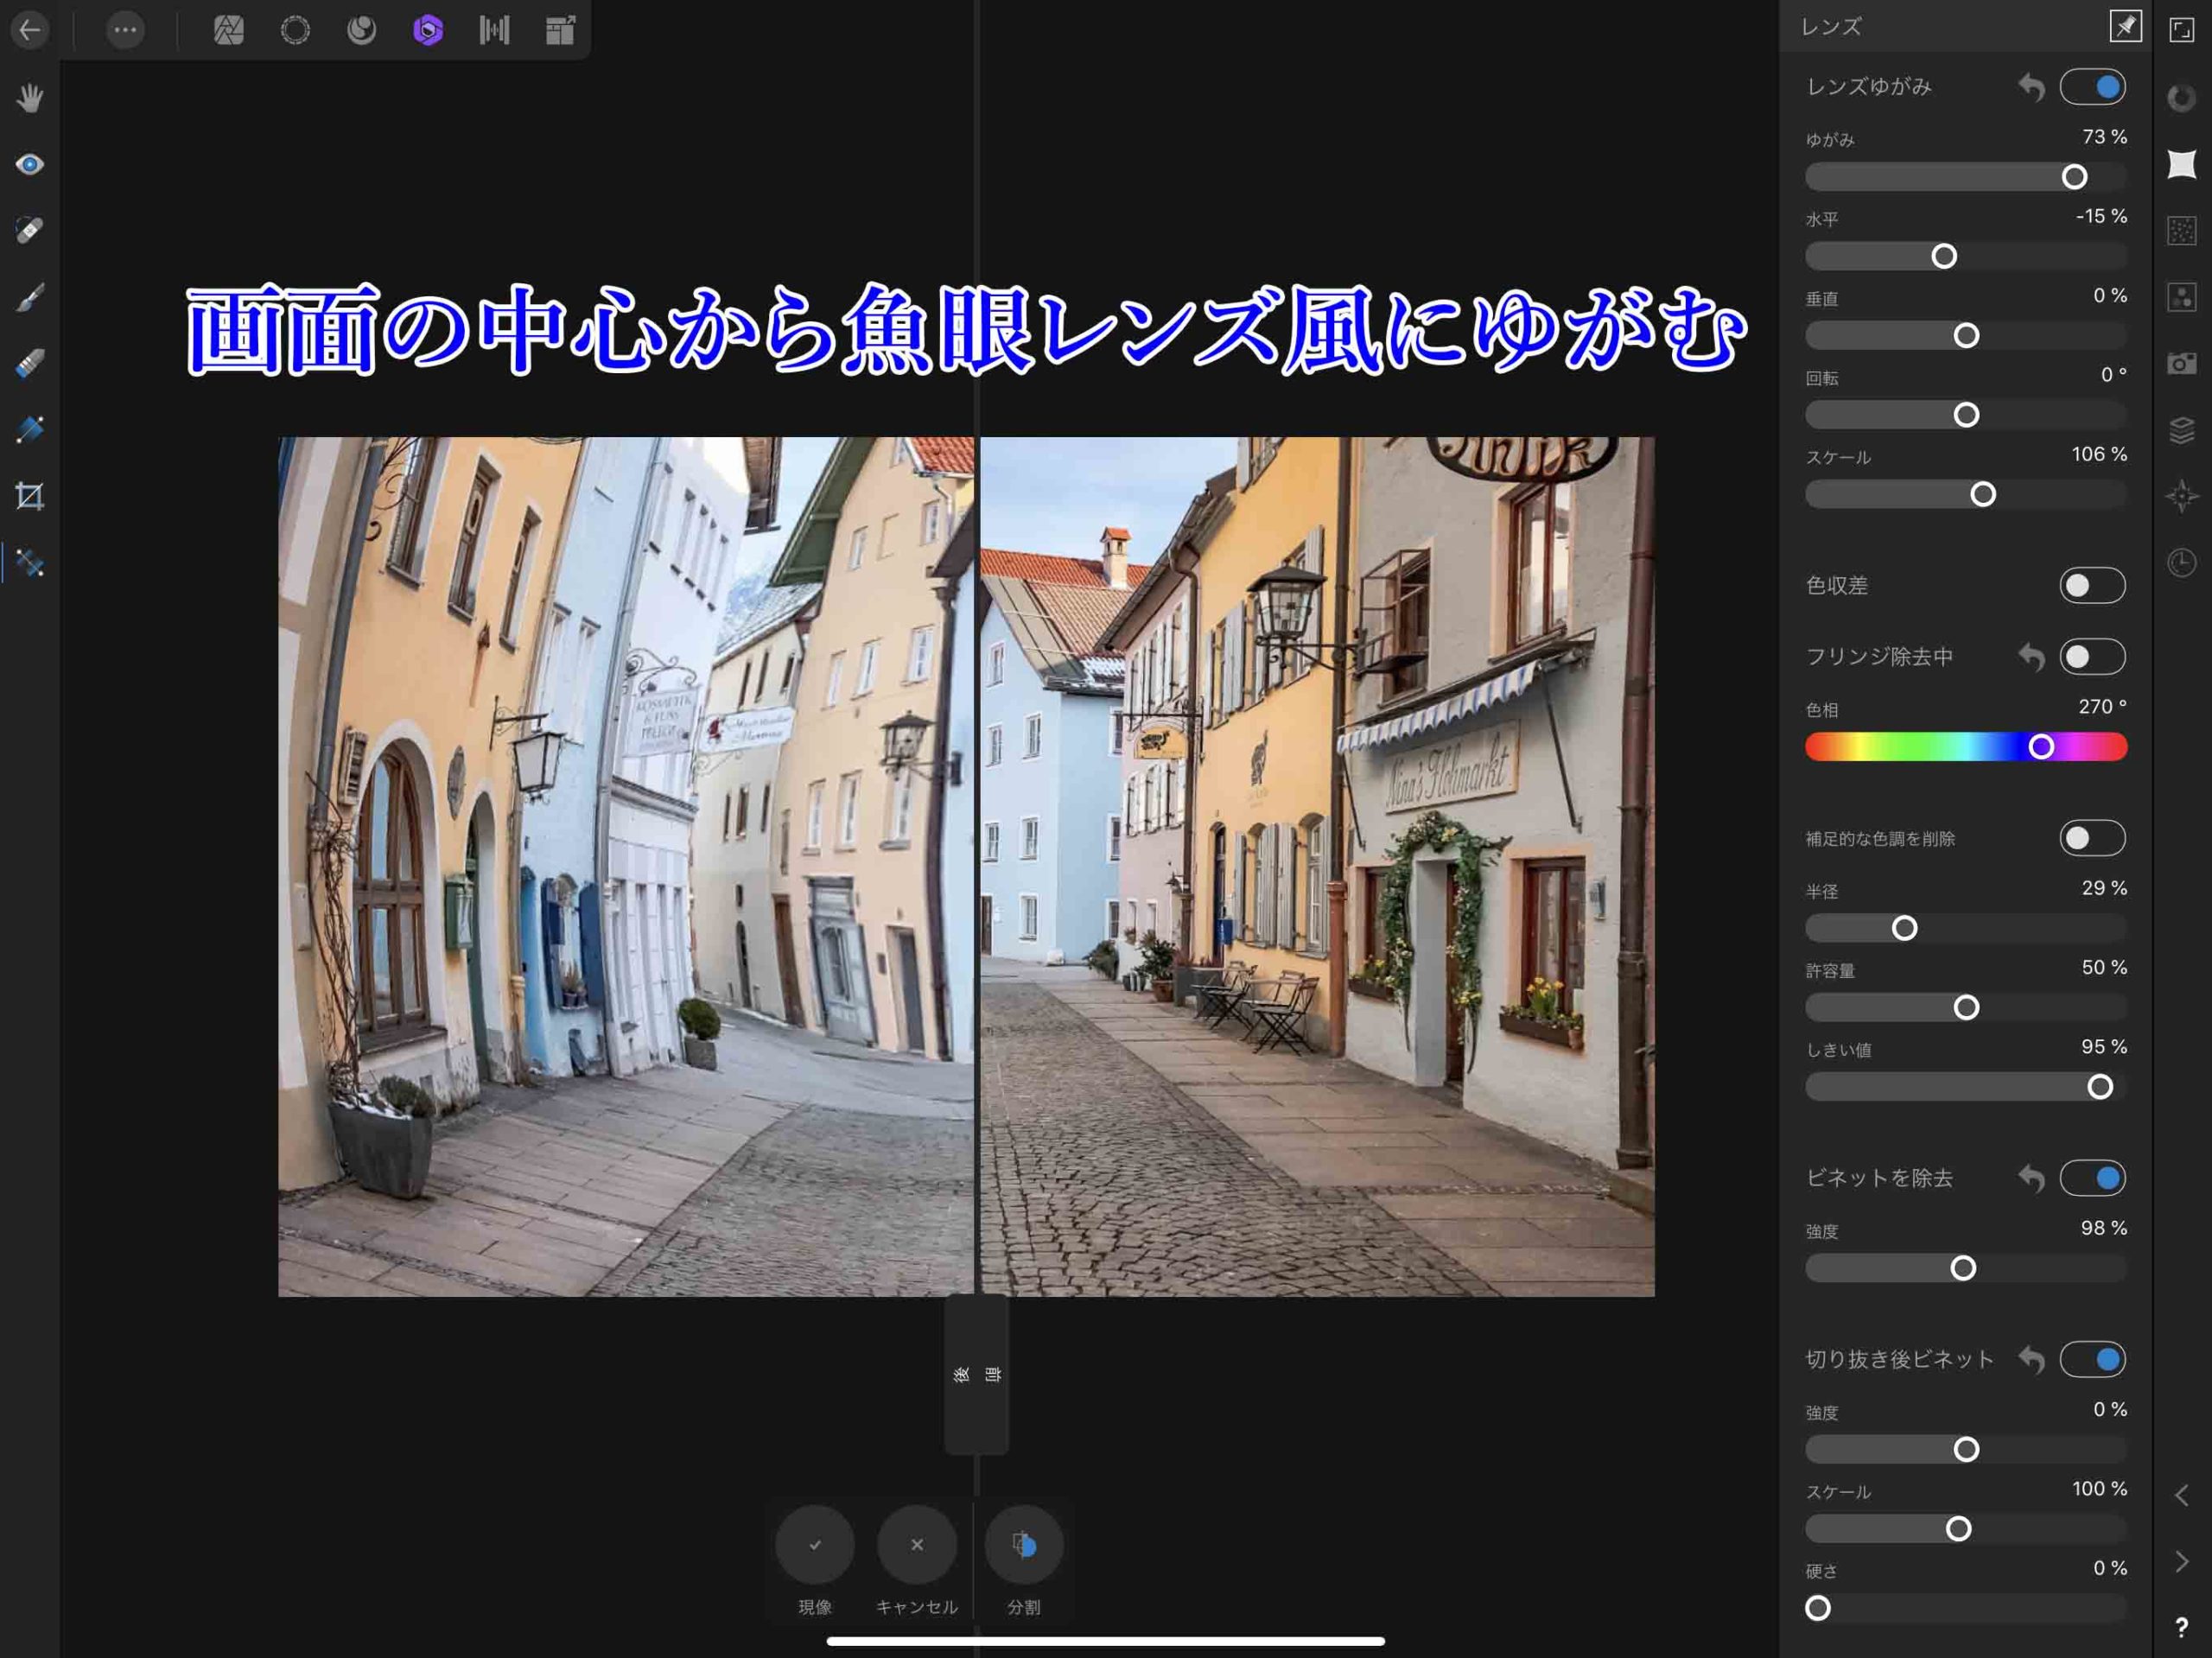Select the purple Develop persona icon
The height and width of the screenshot is (1658, 2212).
(428, 30)
